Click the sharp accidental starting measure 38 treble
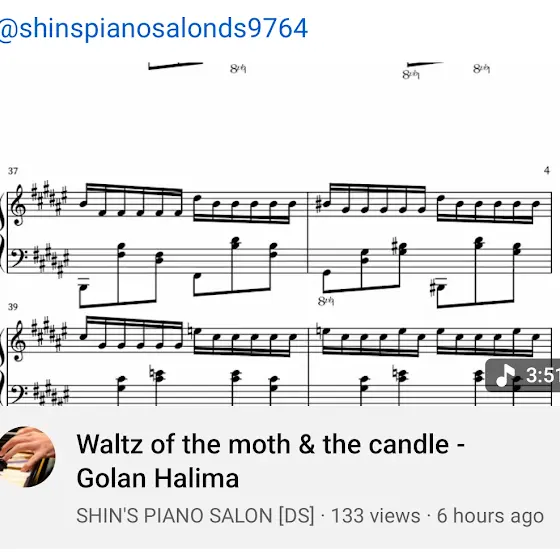Viewport: 560px width, 560px height. pos(319,204)
